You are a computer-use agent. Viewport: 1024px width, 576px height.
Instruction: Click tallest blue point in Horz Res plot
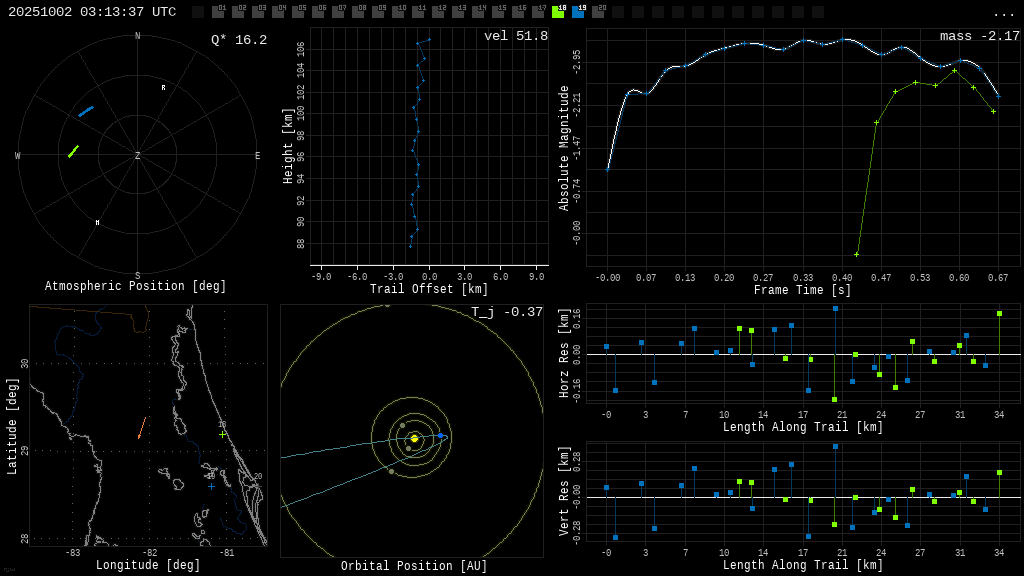tap(835, 309)
